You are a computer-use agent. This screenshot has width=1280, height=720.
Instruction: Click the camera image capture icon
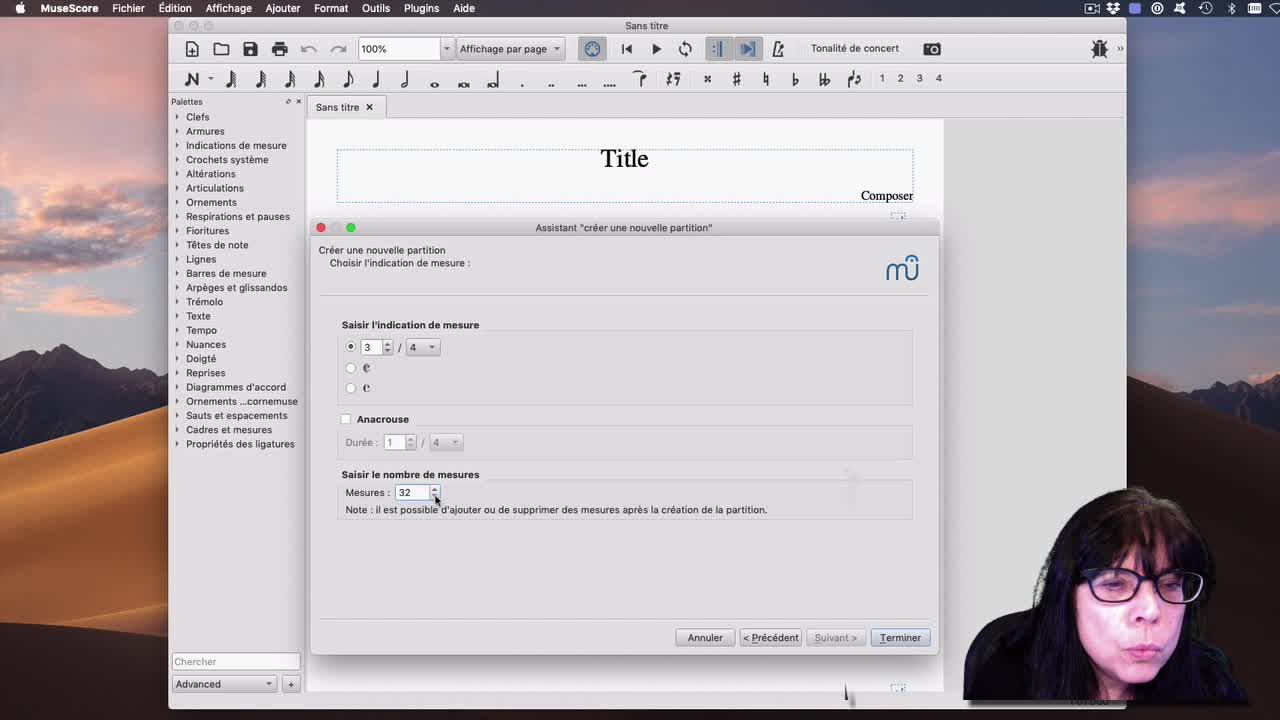click(x=932, y=49)
